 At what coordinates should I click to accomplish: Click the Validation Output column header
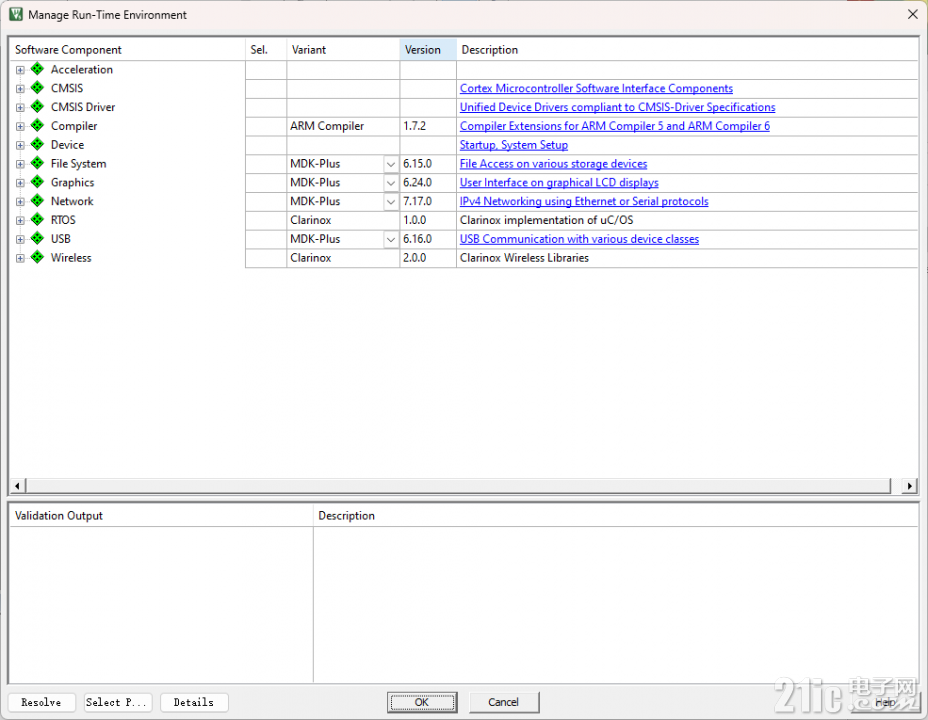click(x=161, y=516)
